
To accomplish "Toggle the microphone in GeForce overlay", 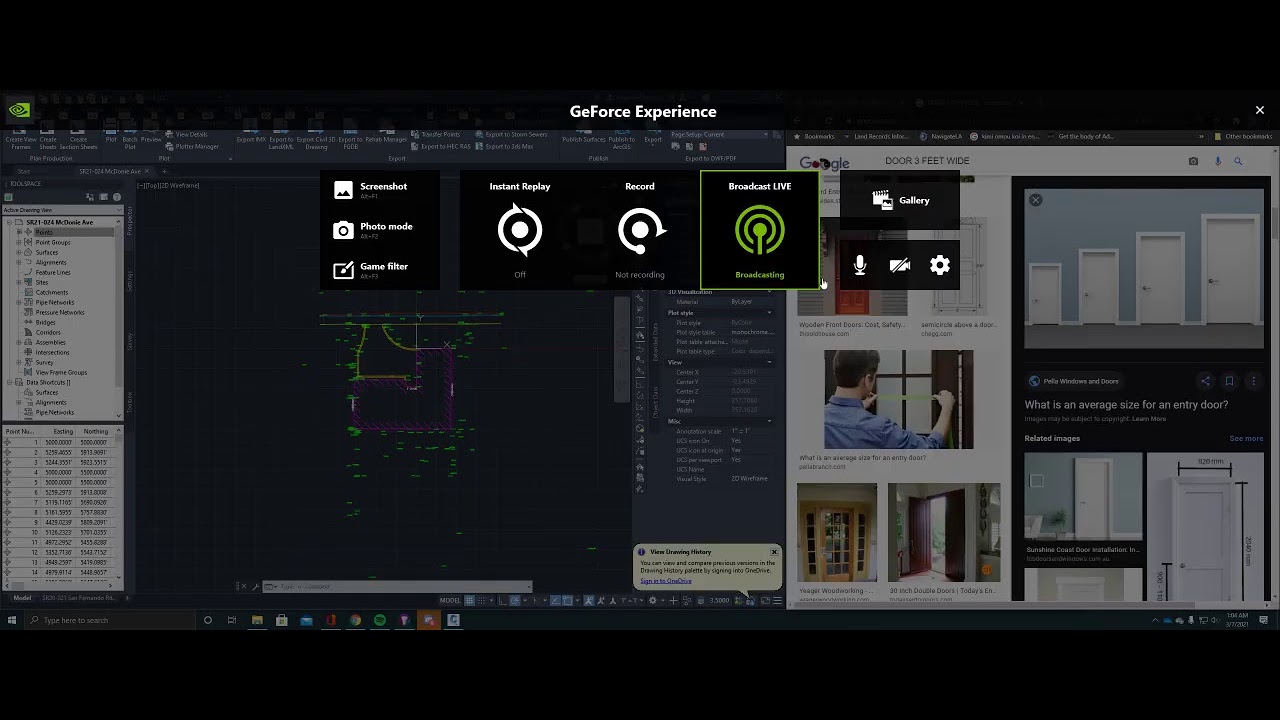I will (860, 265).
